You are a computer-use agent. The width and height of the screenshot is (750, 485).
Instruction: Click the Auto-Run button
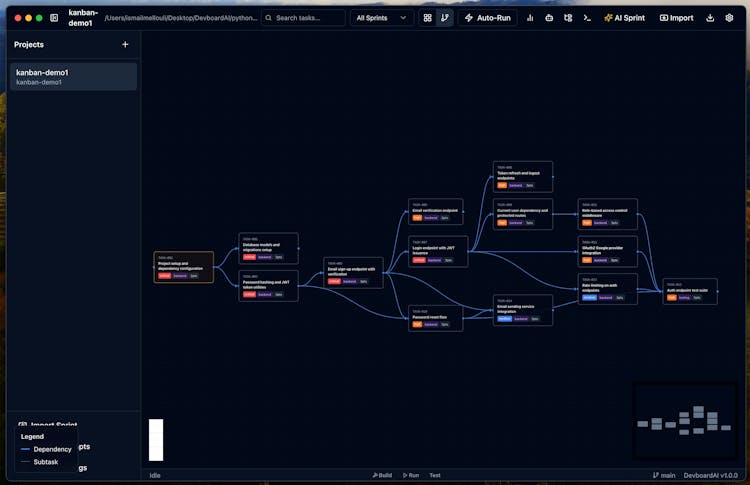pos(487,18)
